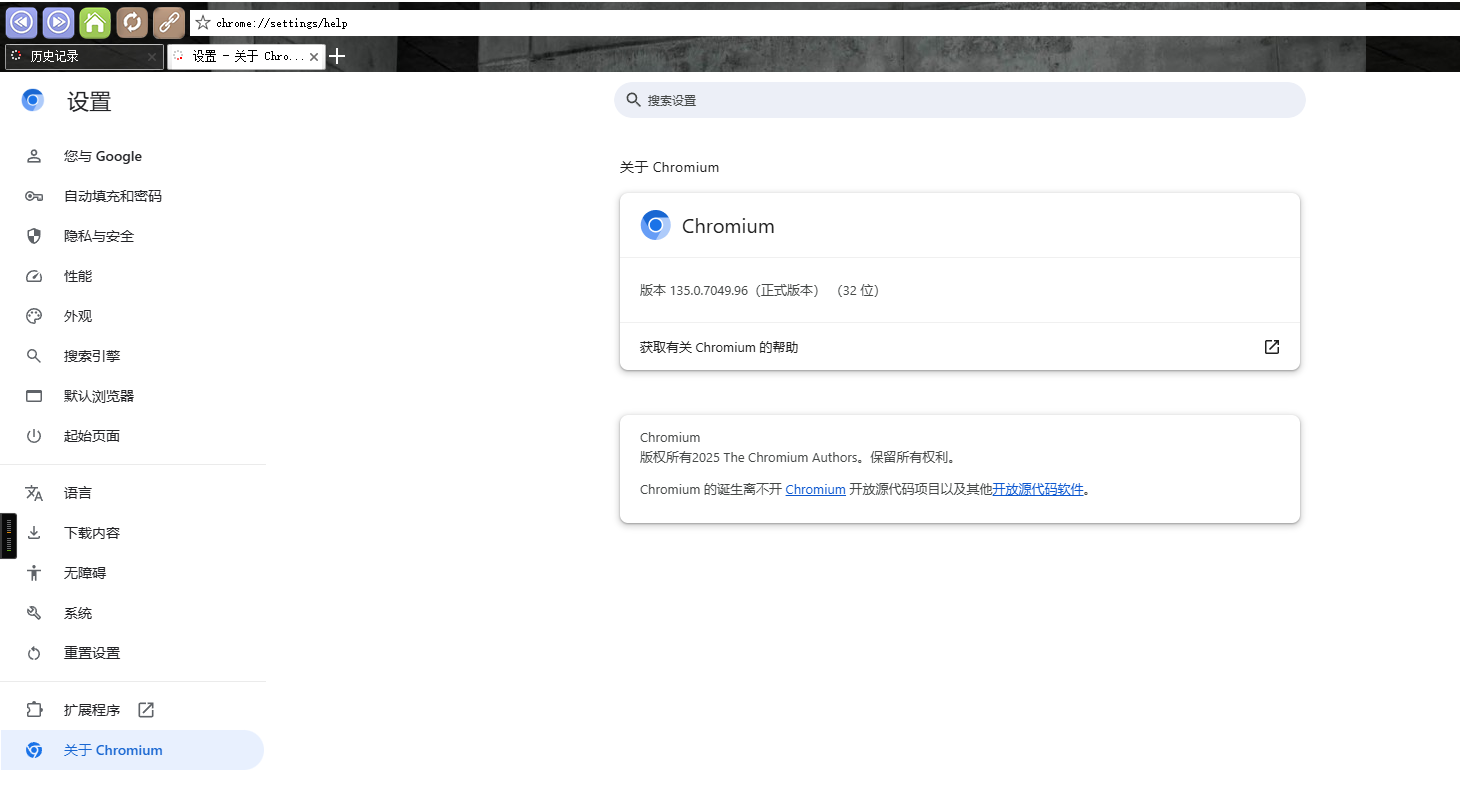The height and width of the screenshot is (806, 1460).
Task: Click the Chromium logo in the version card
Action: tap(655, 225)
